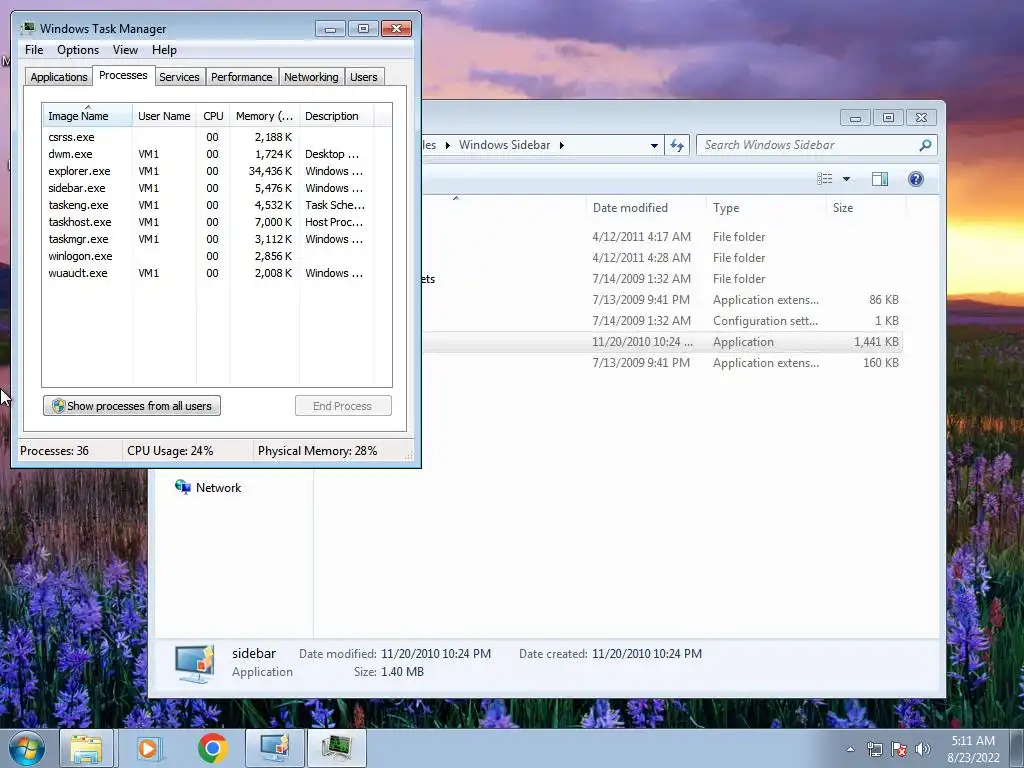Switch to the Networking tab
Screen dimensions: 1024x768
pos(311,77)
